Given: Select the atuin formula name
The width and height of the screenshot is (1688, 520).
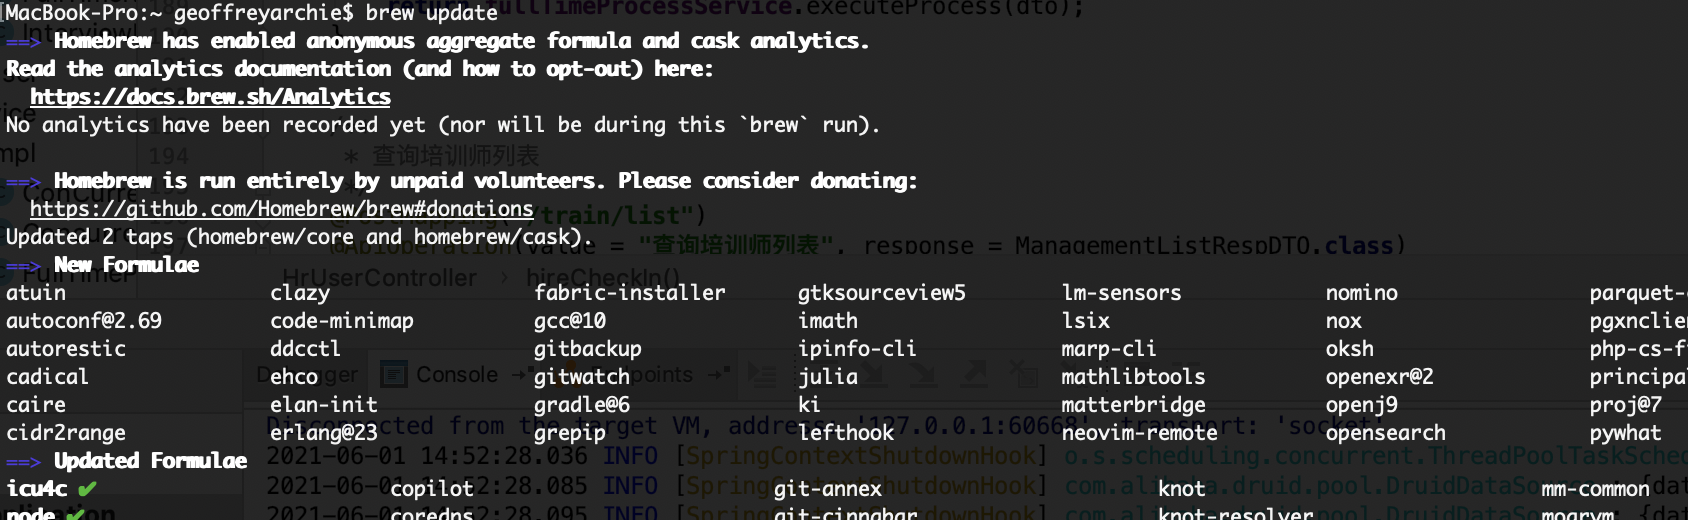Looking at the screenshot, I should tap(36, 293).
